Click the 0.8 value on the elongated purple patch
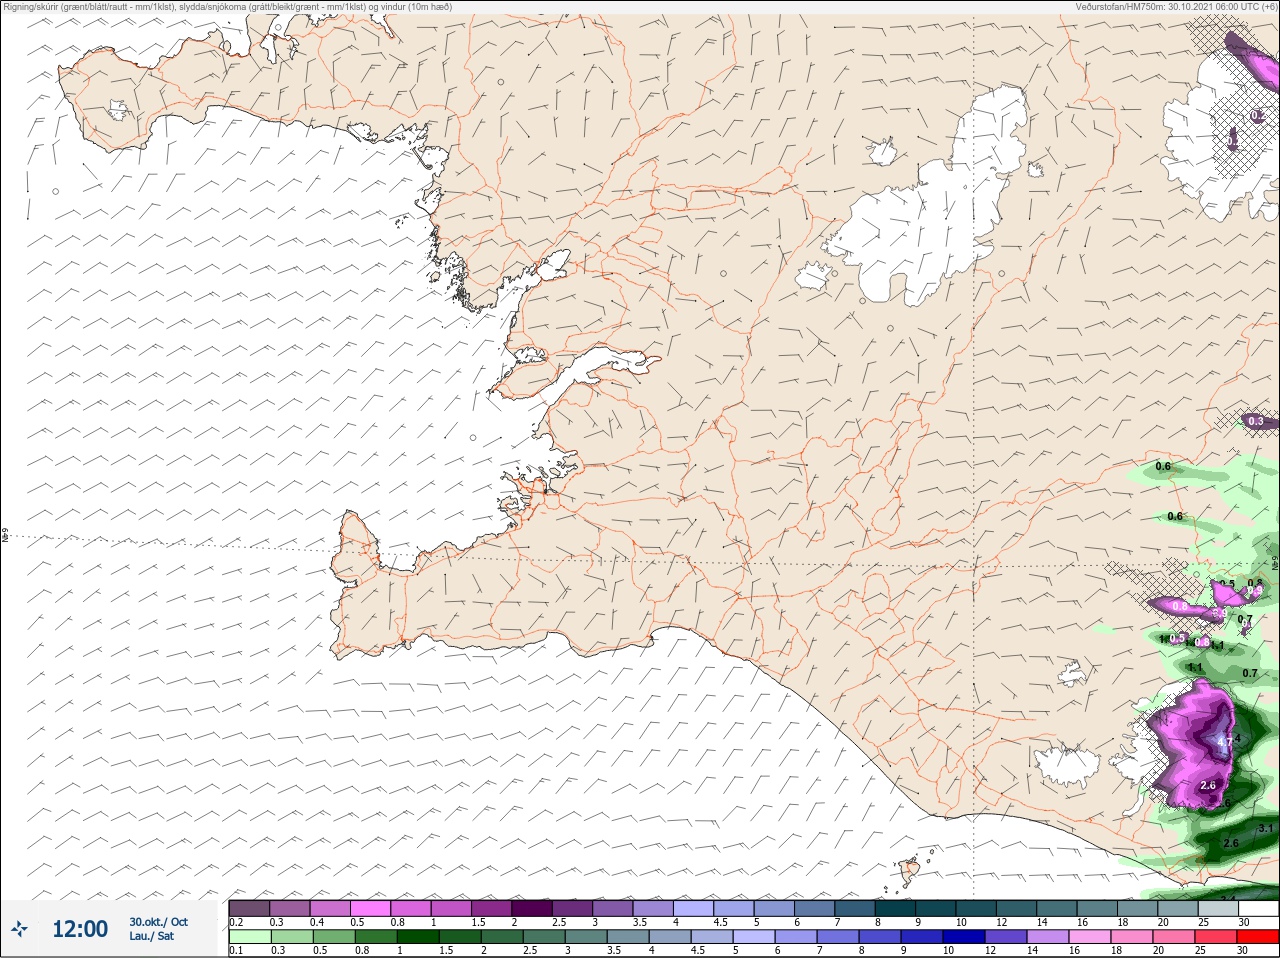The image size is (1280, 958). [1180, 607]
